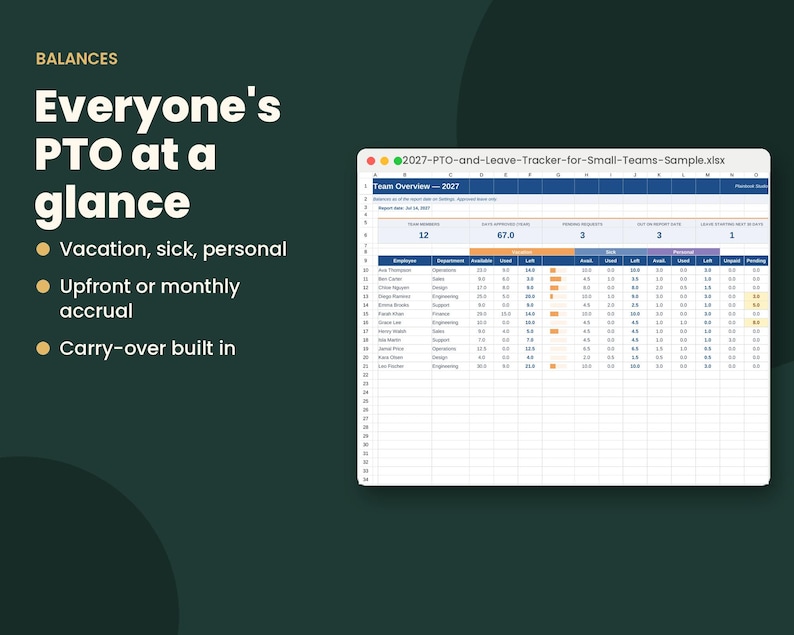Select the Unpaid column header cell

pyautogui.click(x=732, y=261)
